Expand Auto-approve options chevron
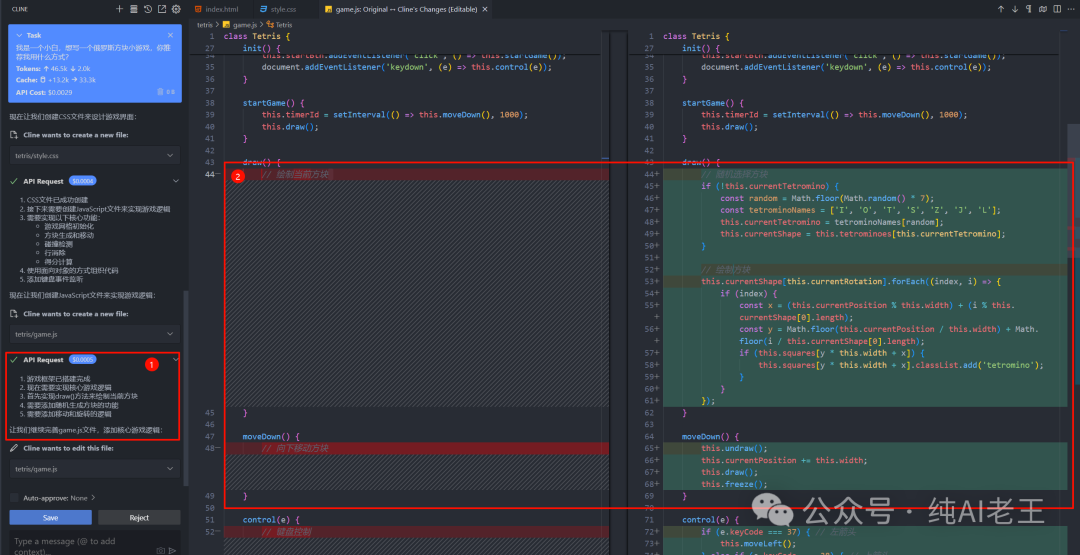Screen dimensions: 1080x555 [x=93, y=497]
